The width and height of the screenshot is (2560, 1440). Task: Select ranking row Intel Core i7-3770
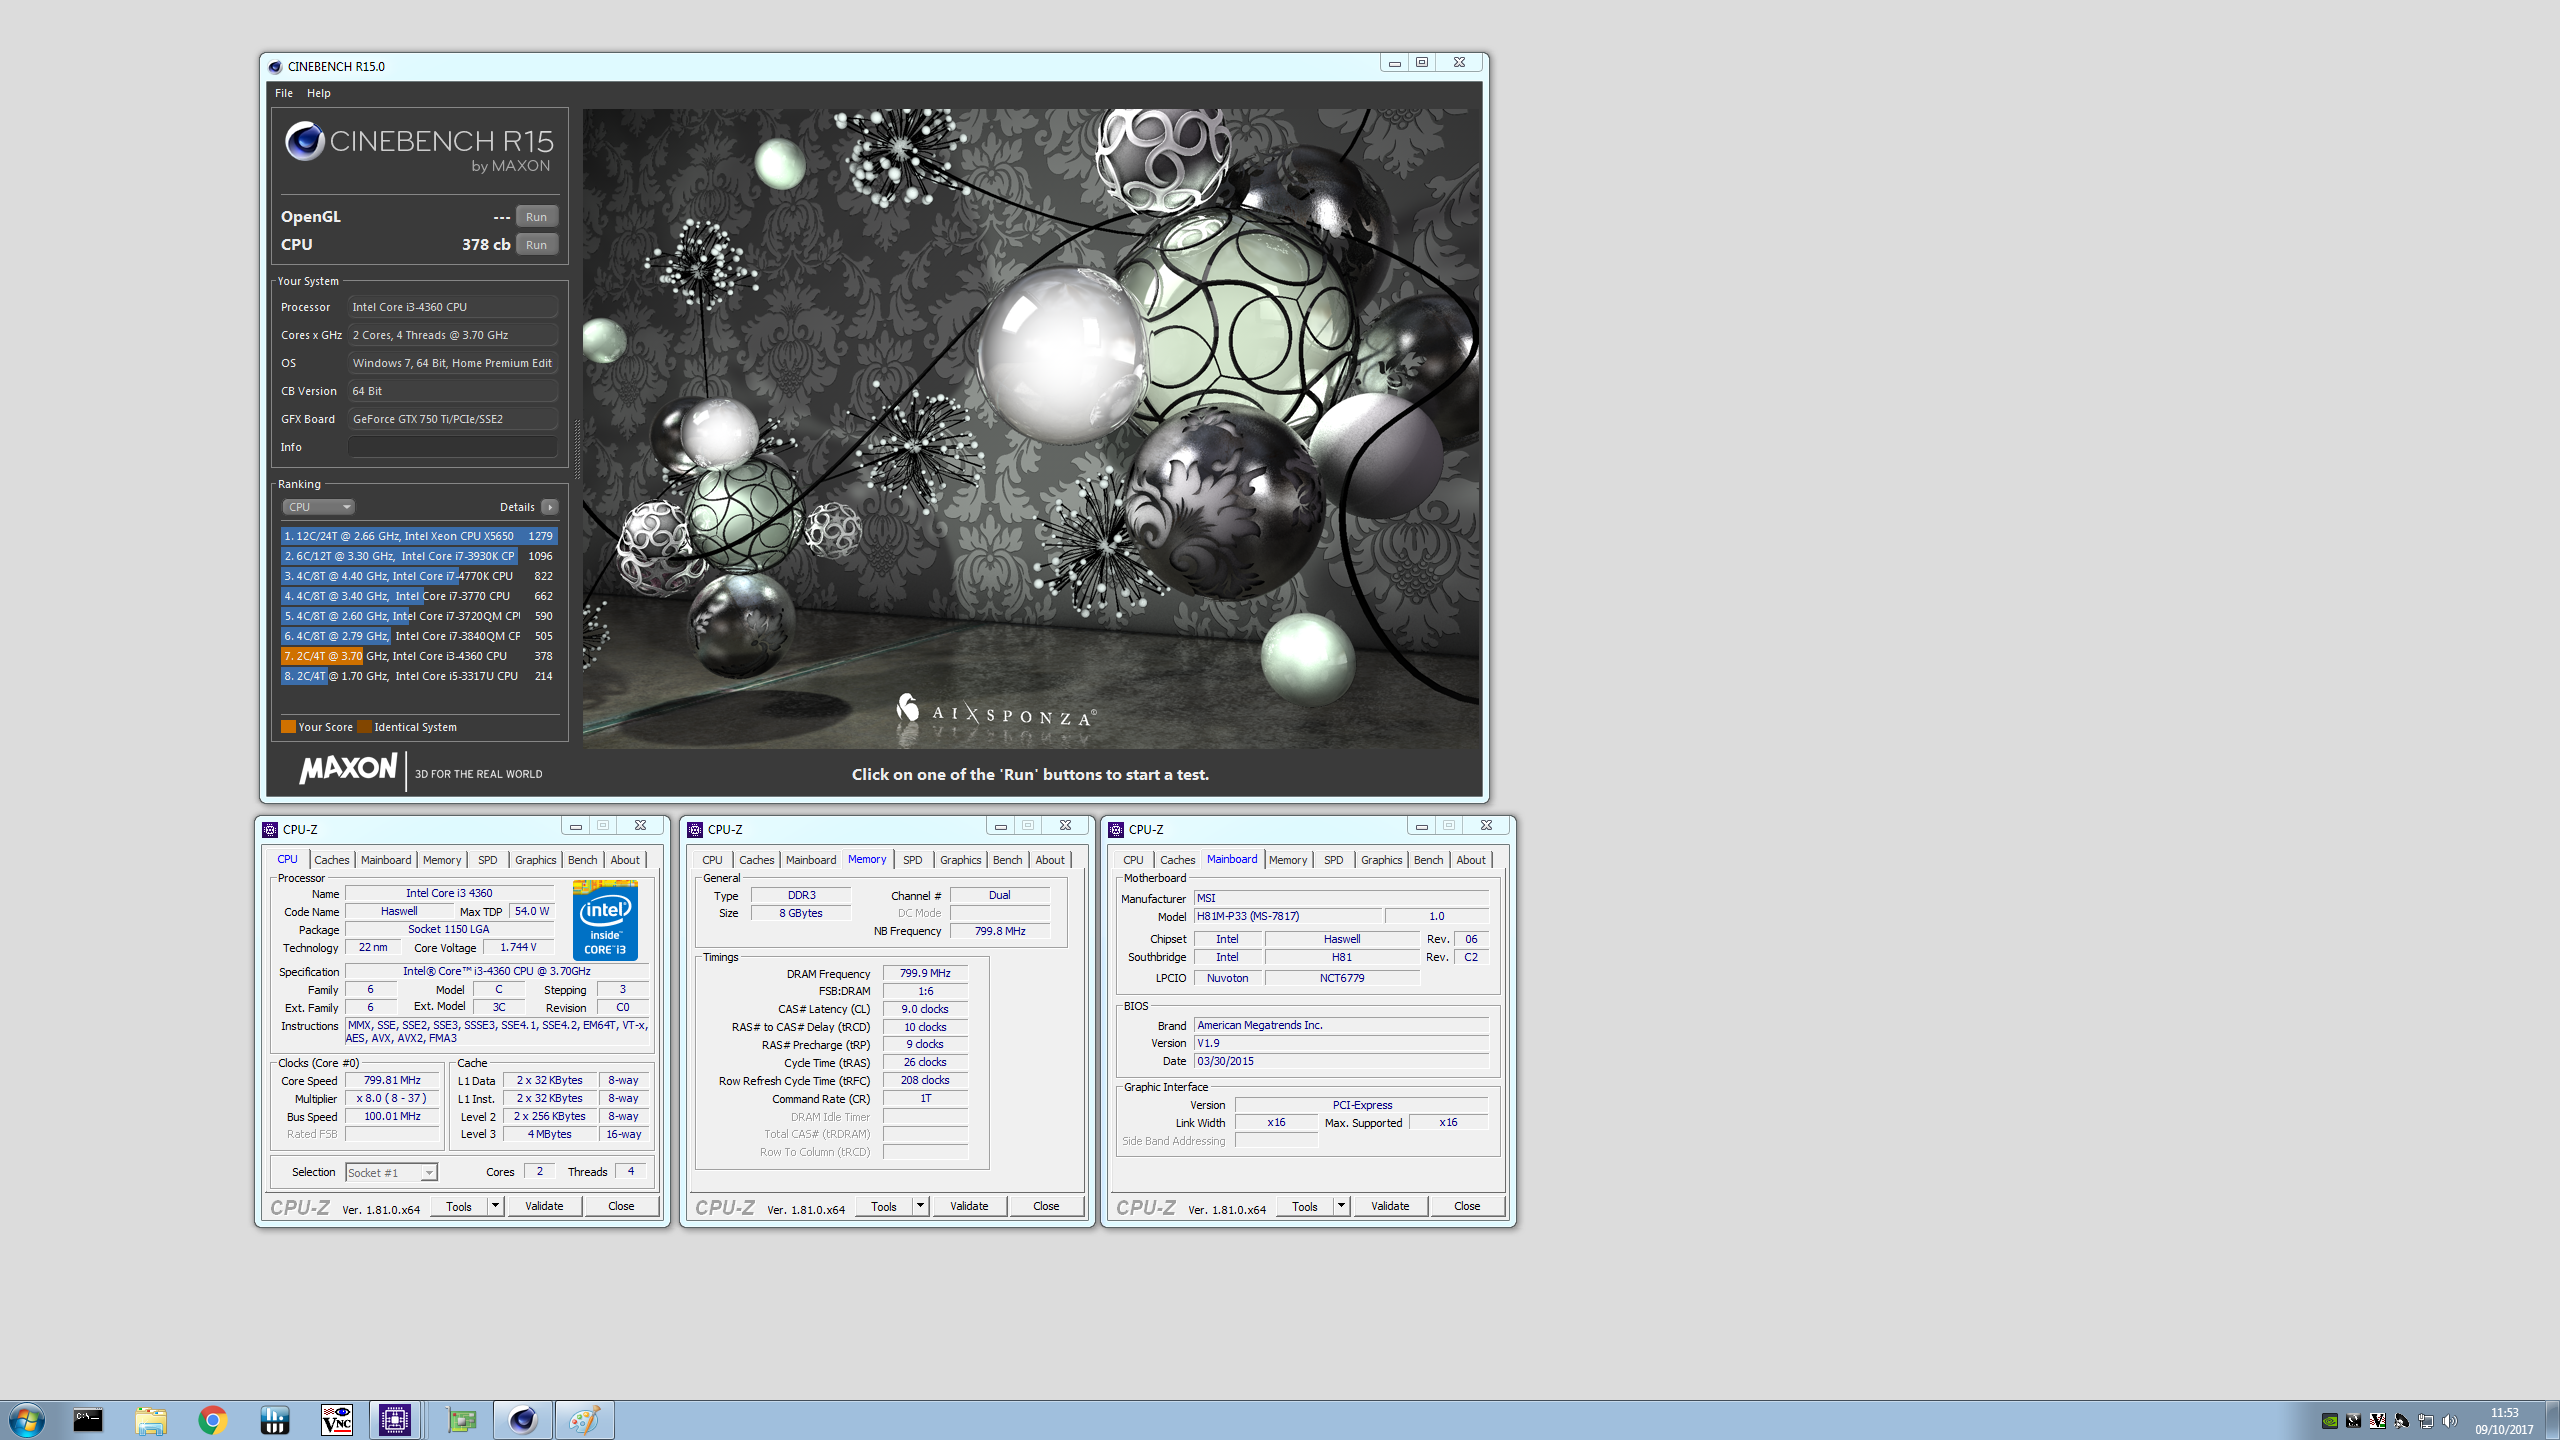click(419, 596)
